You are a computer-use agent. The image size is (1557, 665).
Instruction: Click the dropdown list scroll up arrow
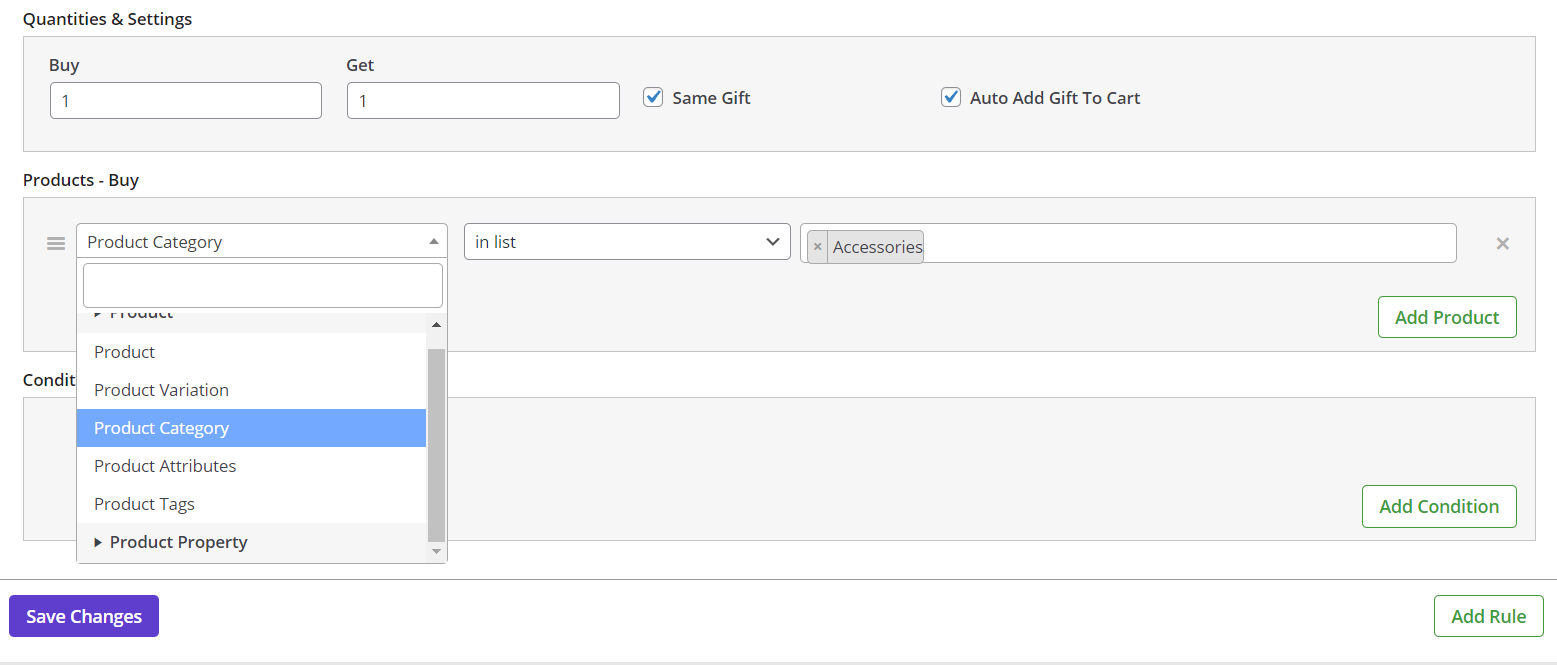click(x=436, y=324)
